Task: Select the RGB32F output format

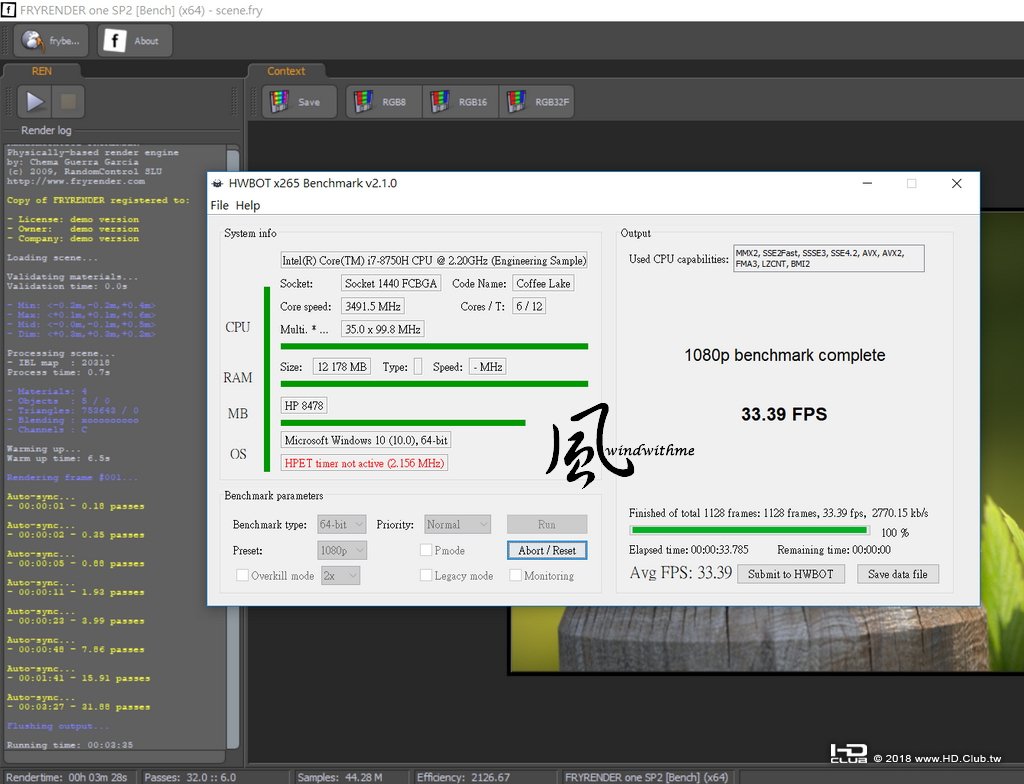Action: [x=537, y=102]
